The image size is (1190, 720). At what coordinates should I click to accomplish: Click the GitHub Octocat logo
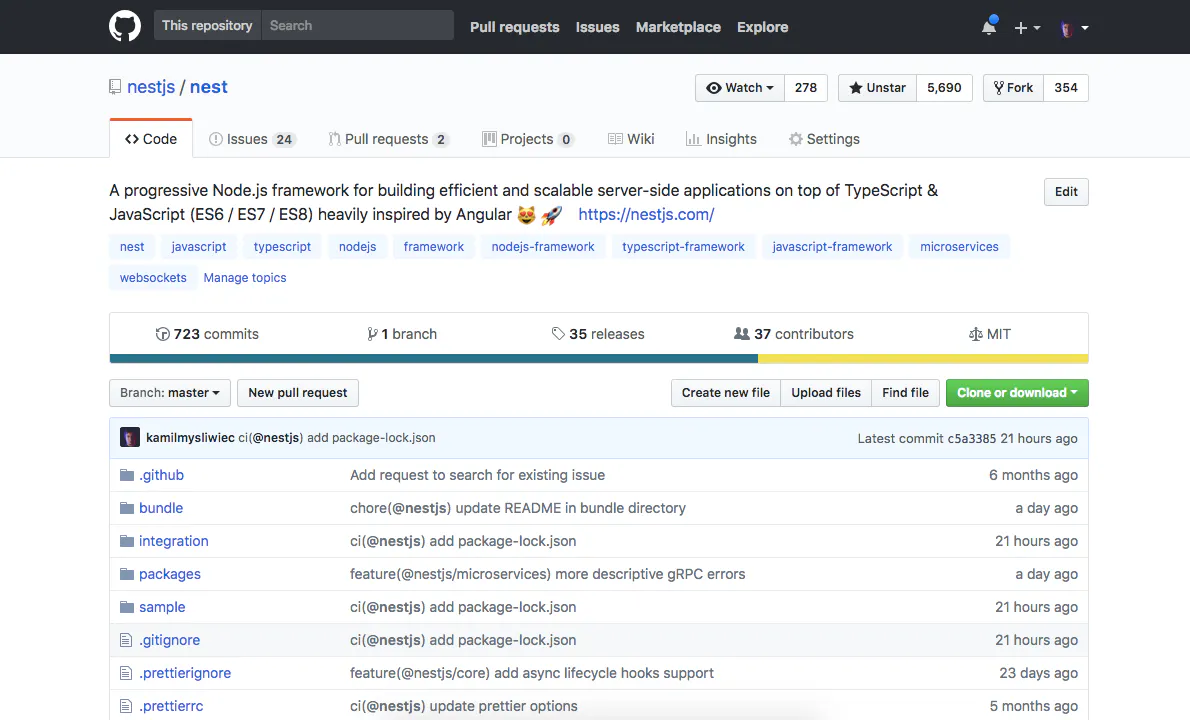124,27
